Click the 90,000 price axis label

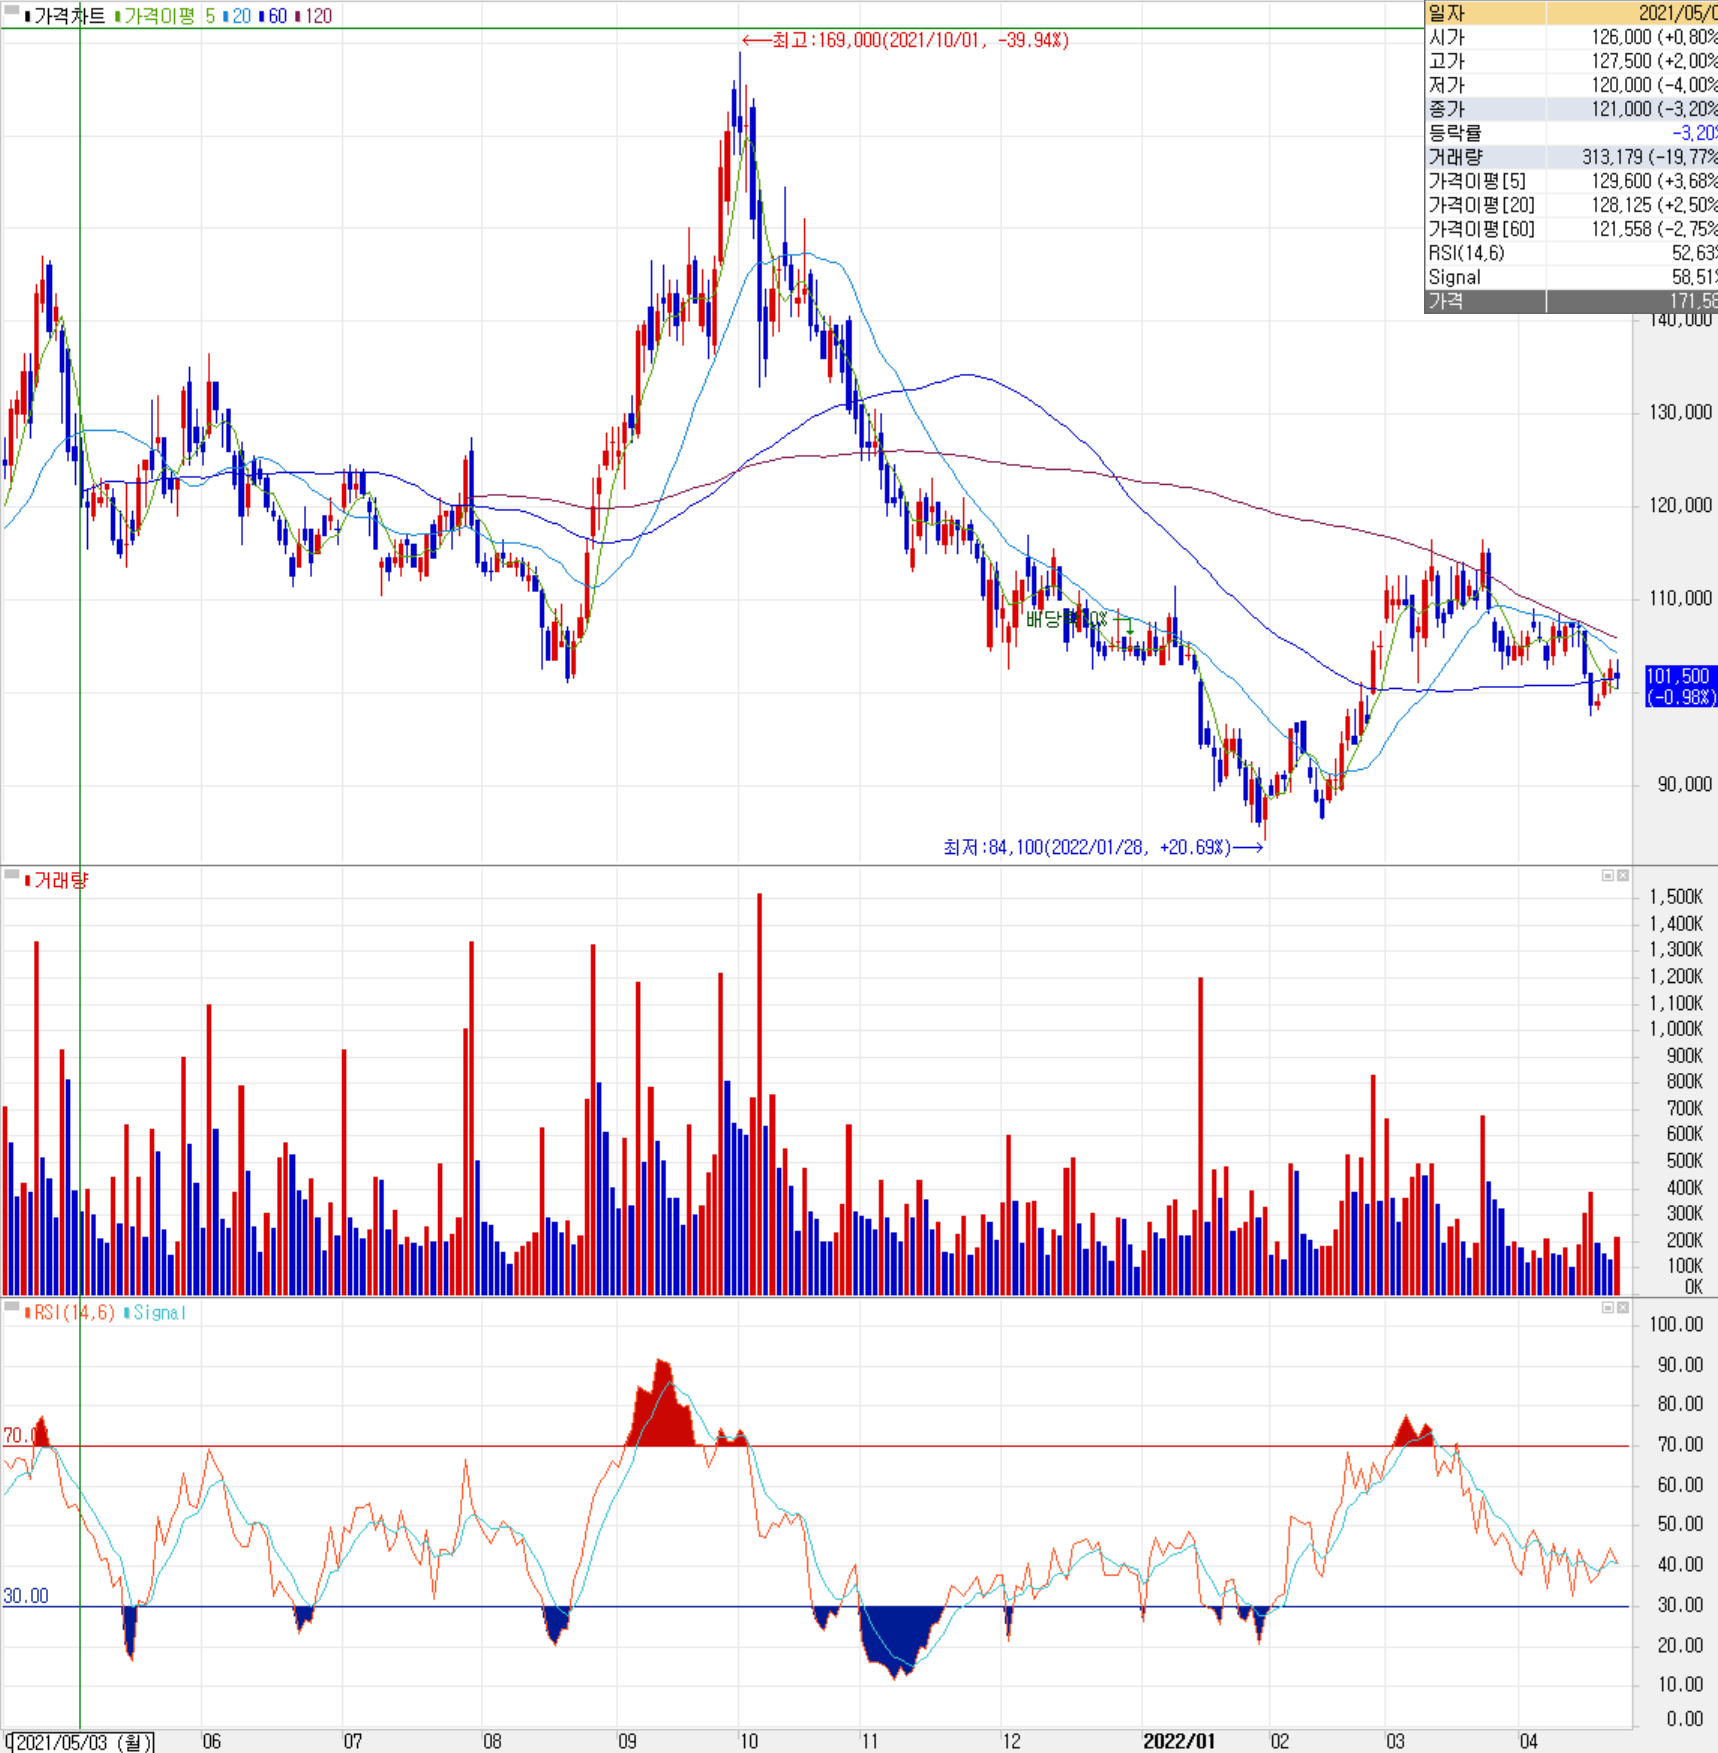point(1685,784)
